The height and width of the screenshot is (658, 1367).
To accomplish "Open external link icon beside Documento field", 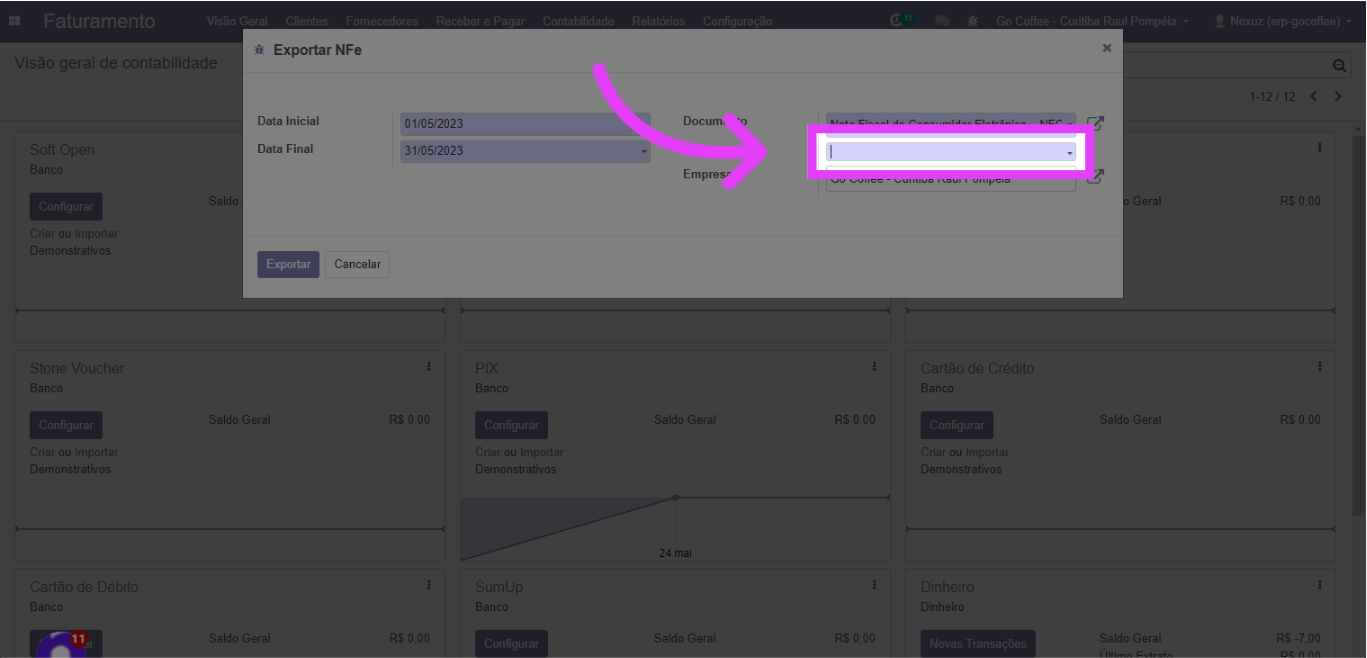I will [x=1096, y=123].
